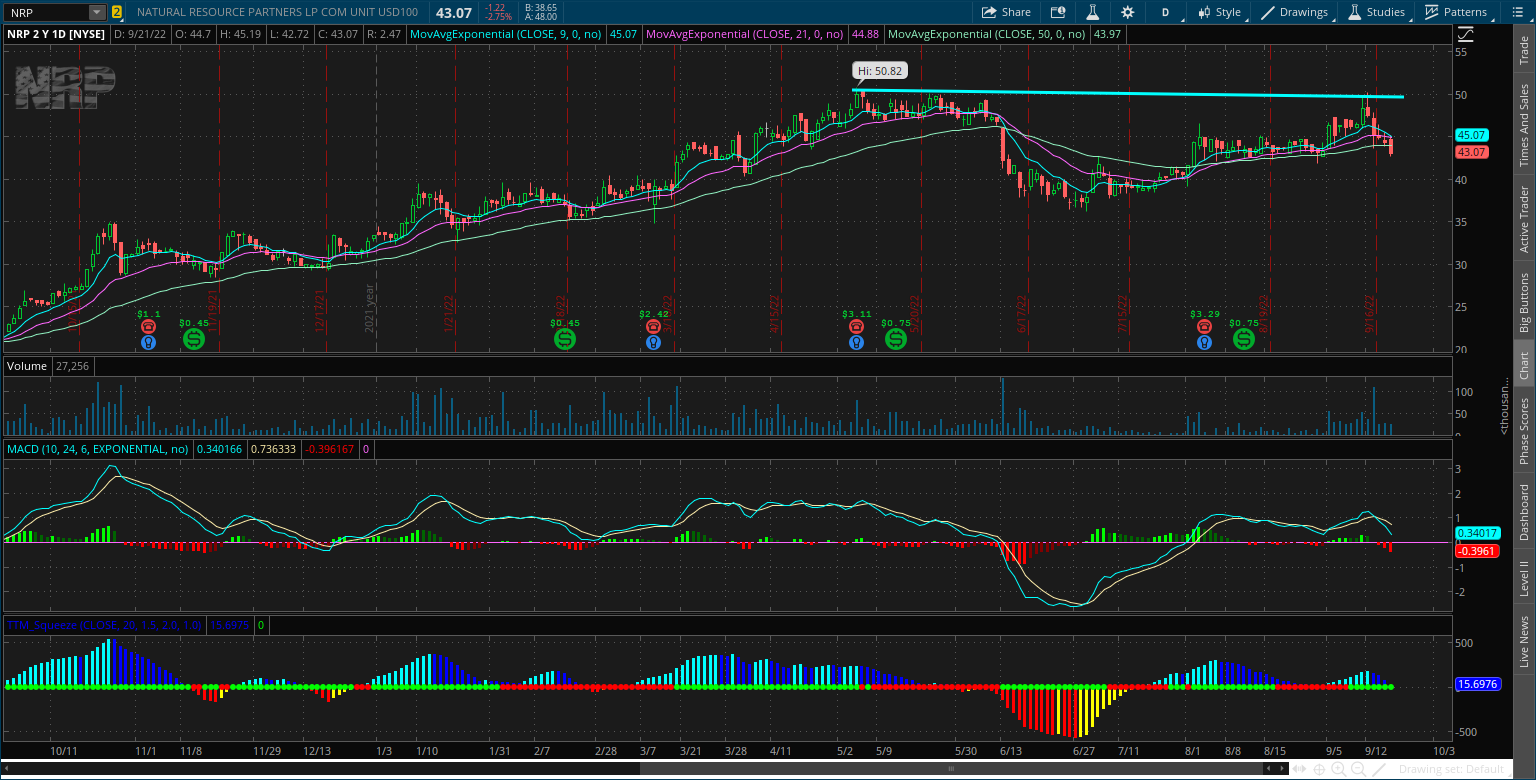
Task: Click the NRP 2 Y 1D [NYSE] header label
Action: click(x=56, y=34)
